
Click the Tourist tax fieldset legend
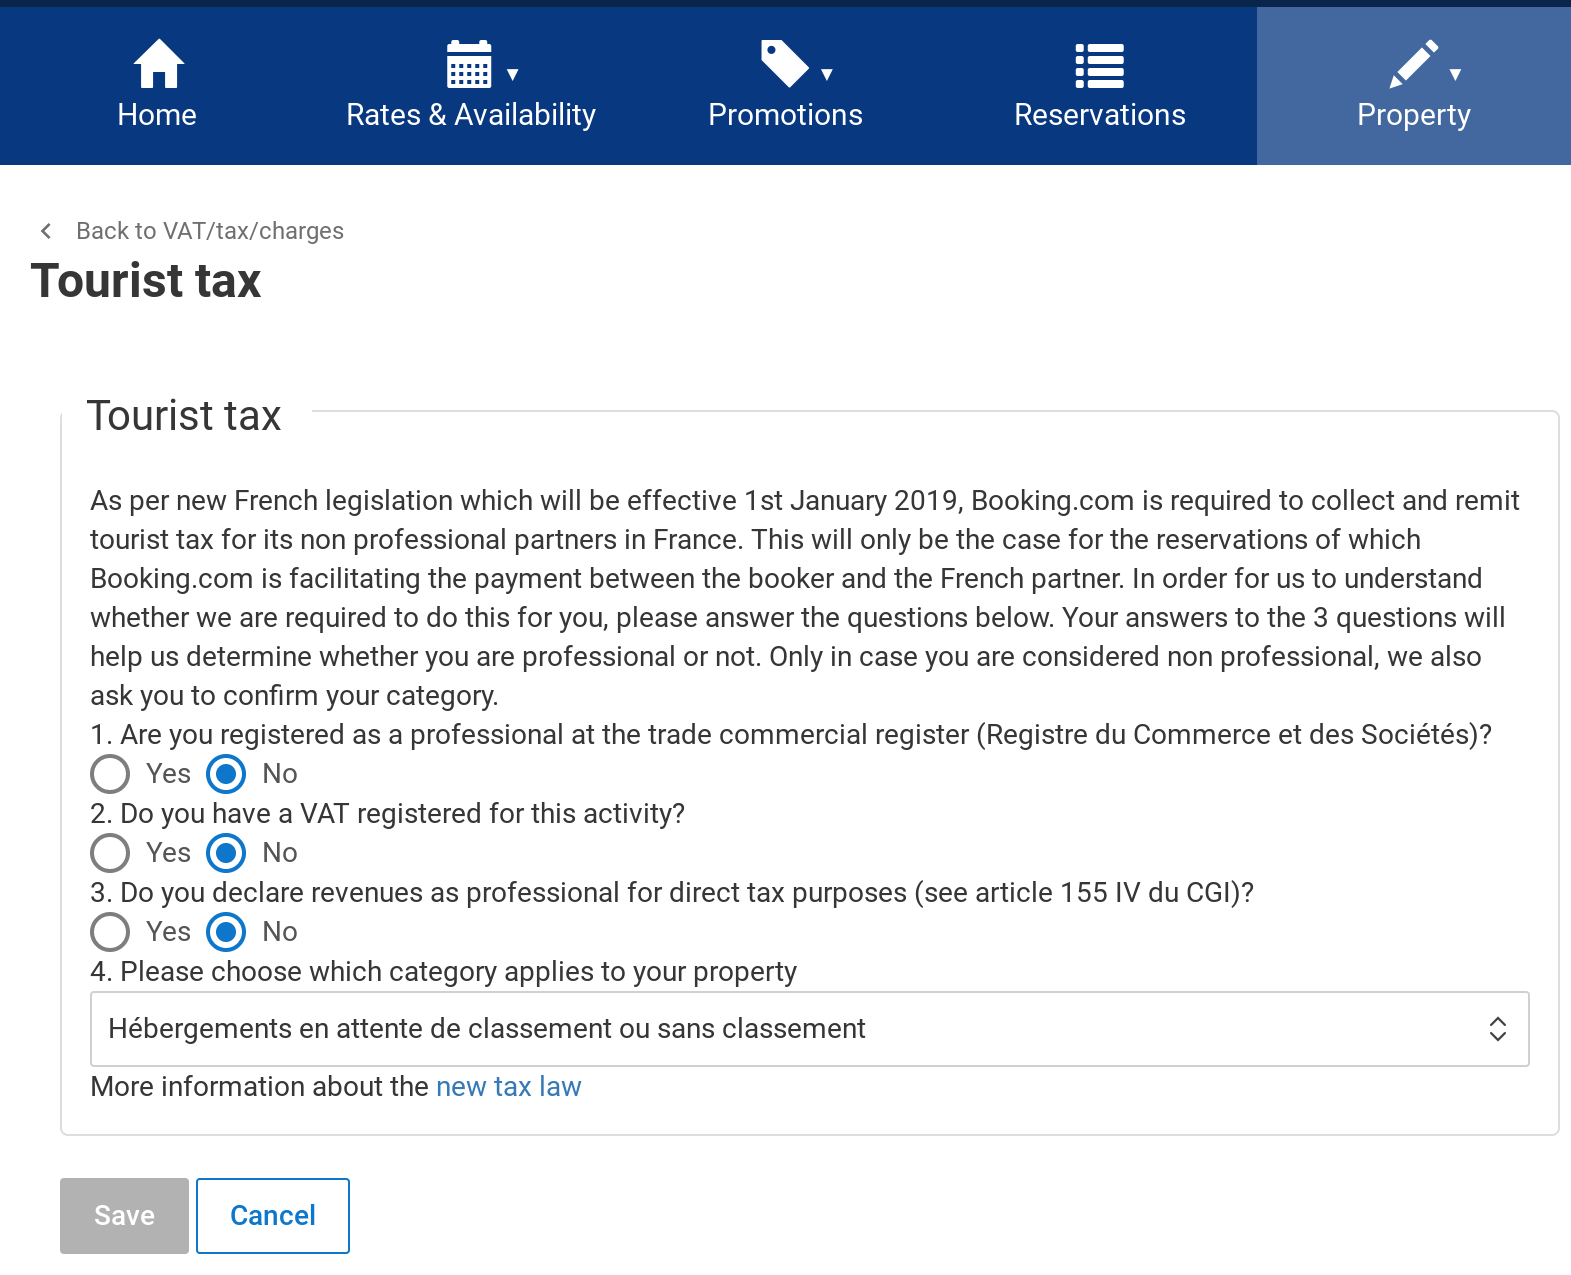(184, 416)
